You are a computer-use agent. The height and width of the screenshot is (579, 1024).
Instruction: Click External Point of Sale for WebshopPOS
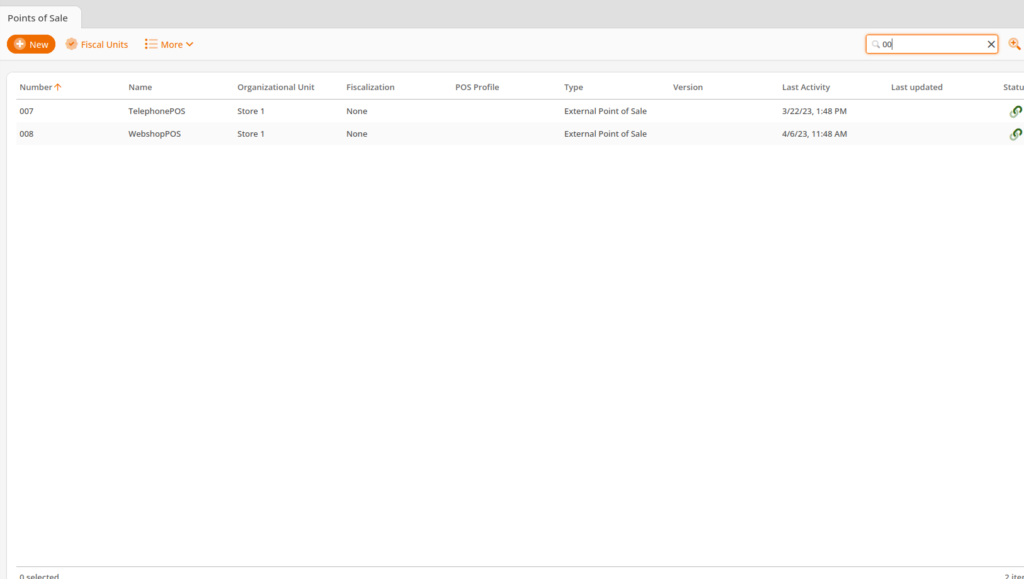click(x=605, y=134)
